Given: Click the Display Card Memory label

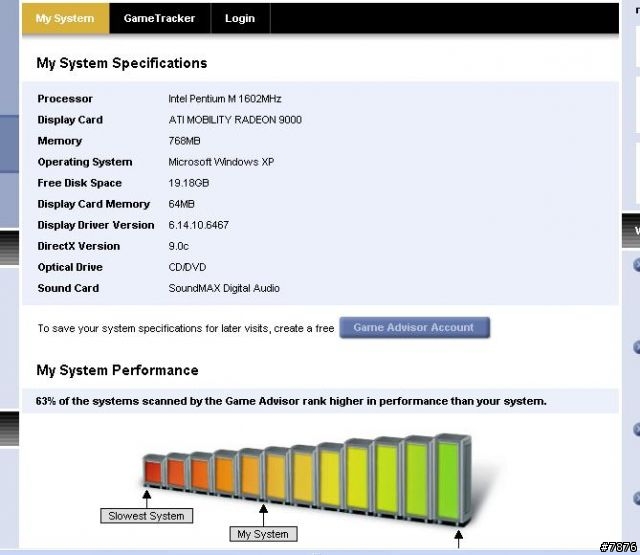Looking at the screenshot, I should [x=93, y=204].
